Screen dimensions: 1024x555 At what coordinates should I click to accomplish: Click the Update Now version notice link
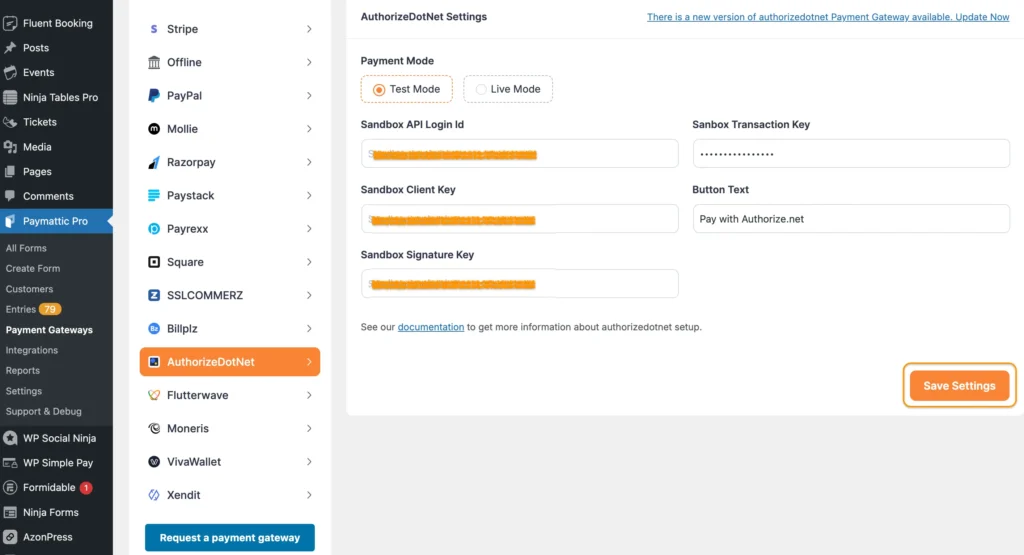pyautogui.click(x=828, y=17)
